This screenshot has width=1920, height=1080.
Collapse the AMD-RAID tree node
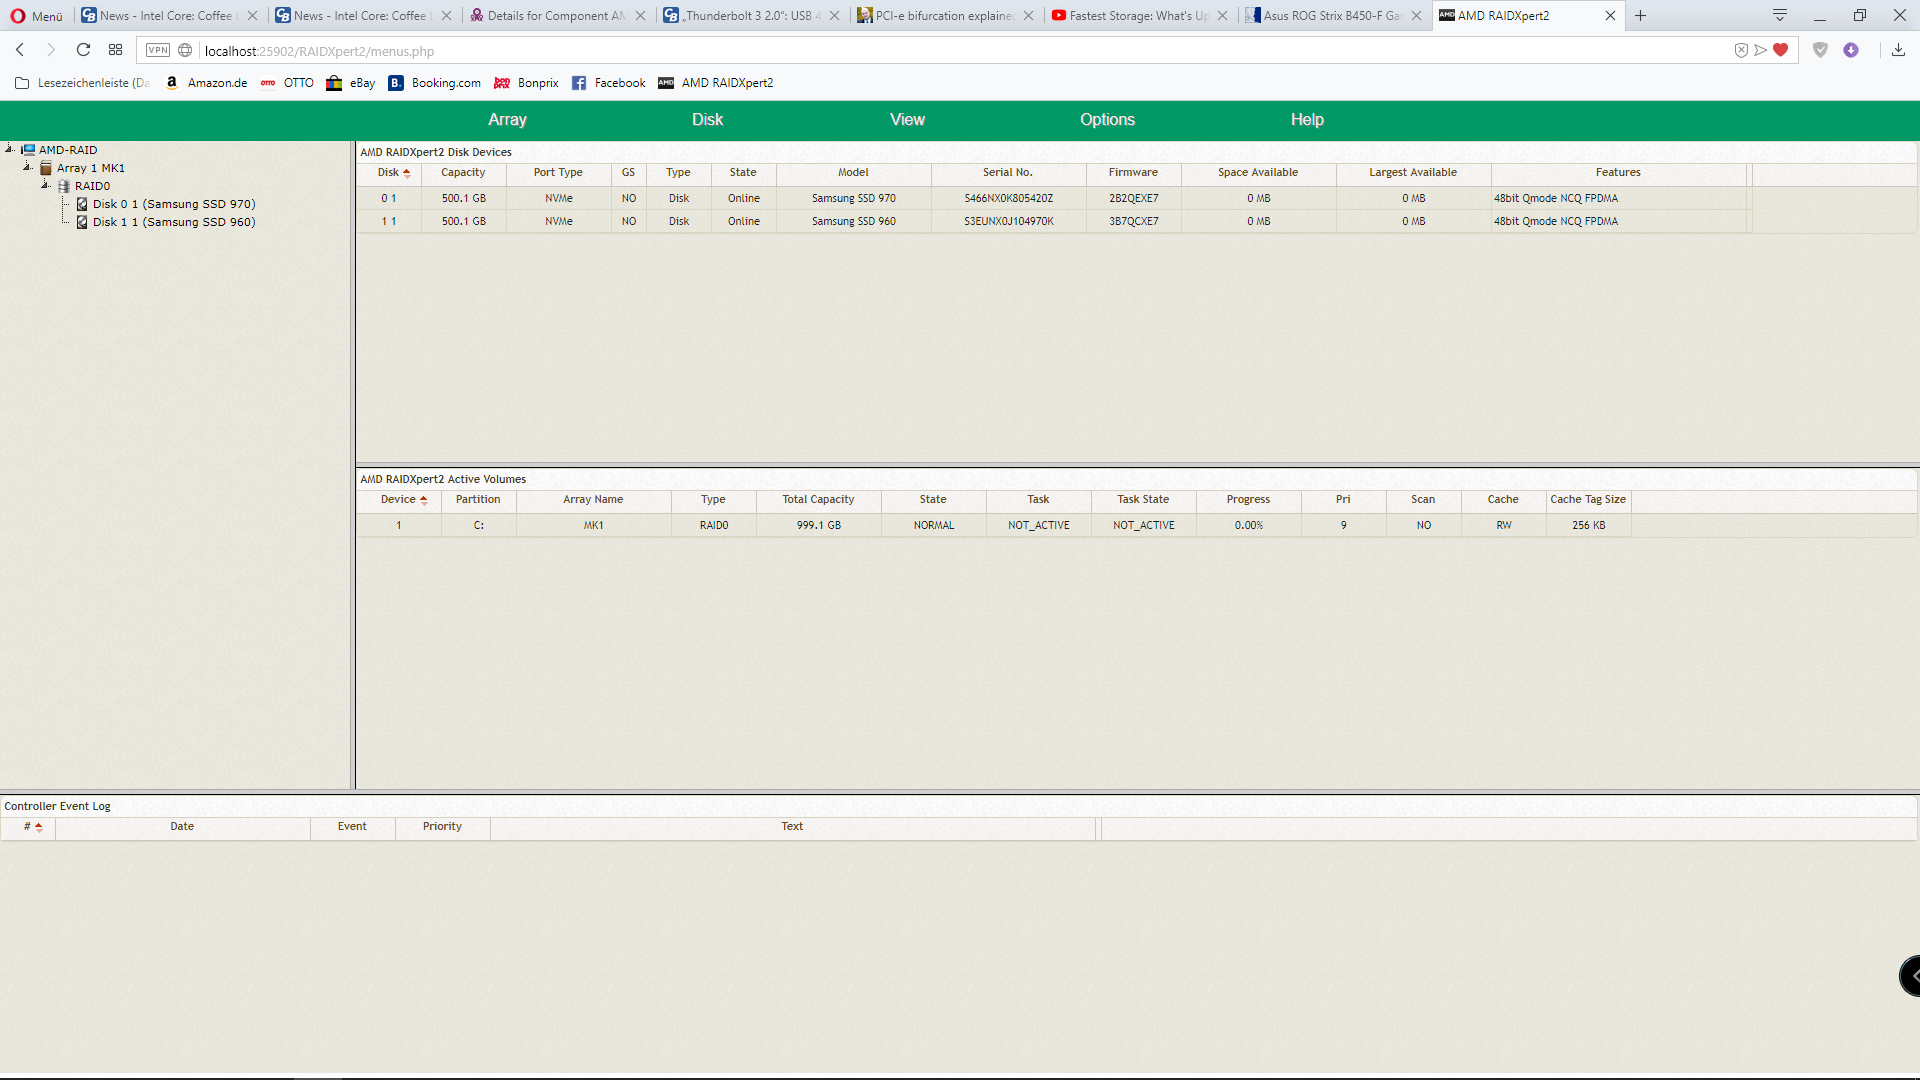(x=10, y=149)
